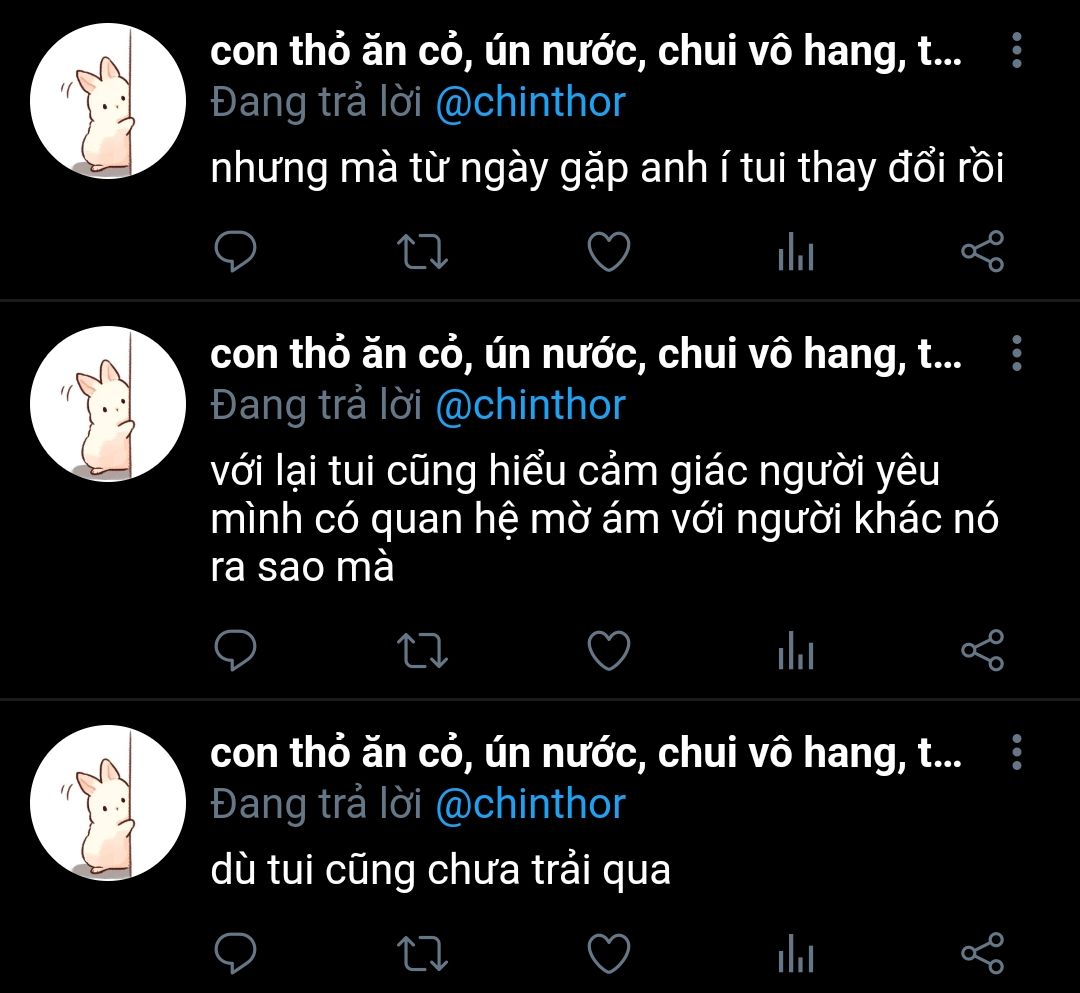Share the middle tweet about 'ra sao mà'
The height and width of the screenshot is (993, 1080).
point(982,650)
